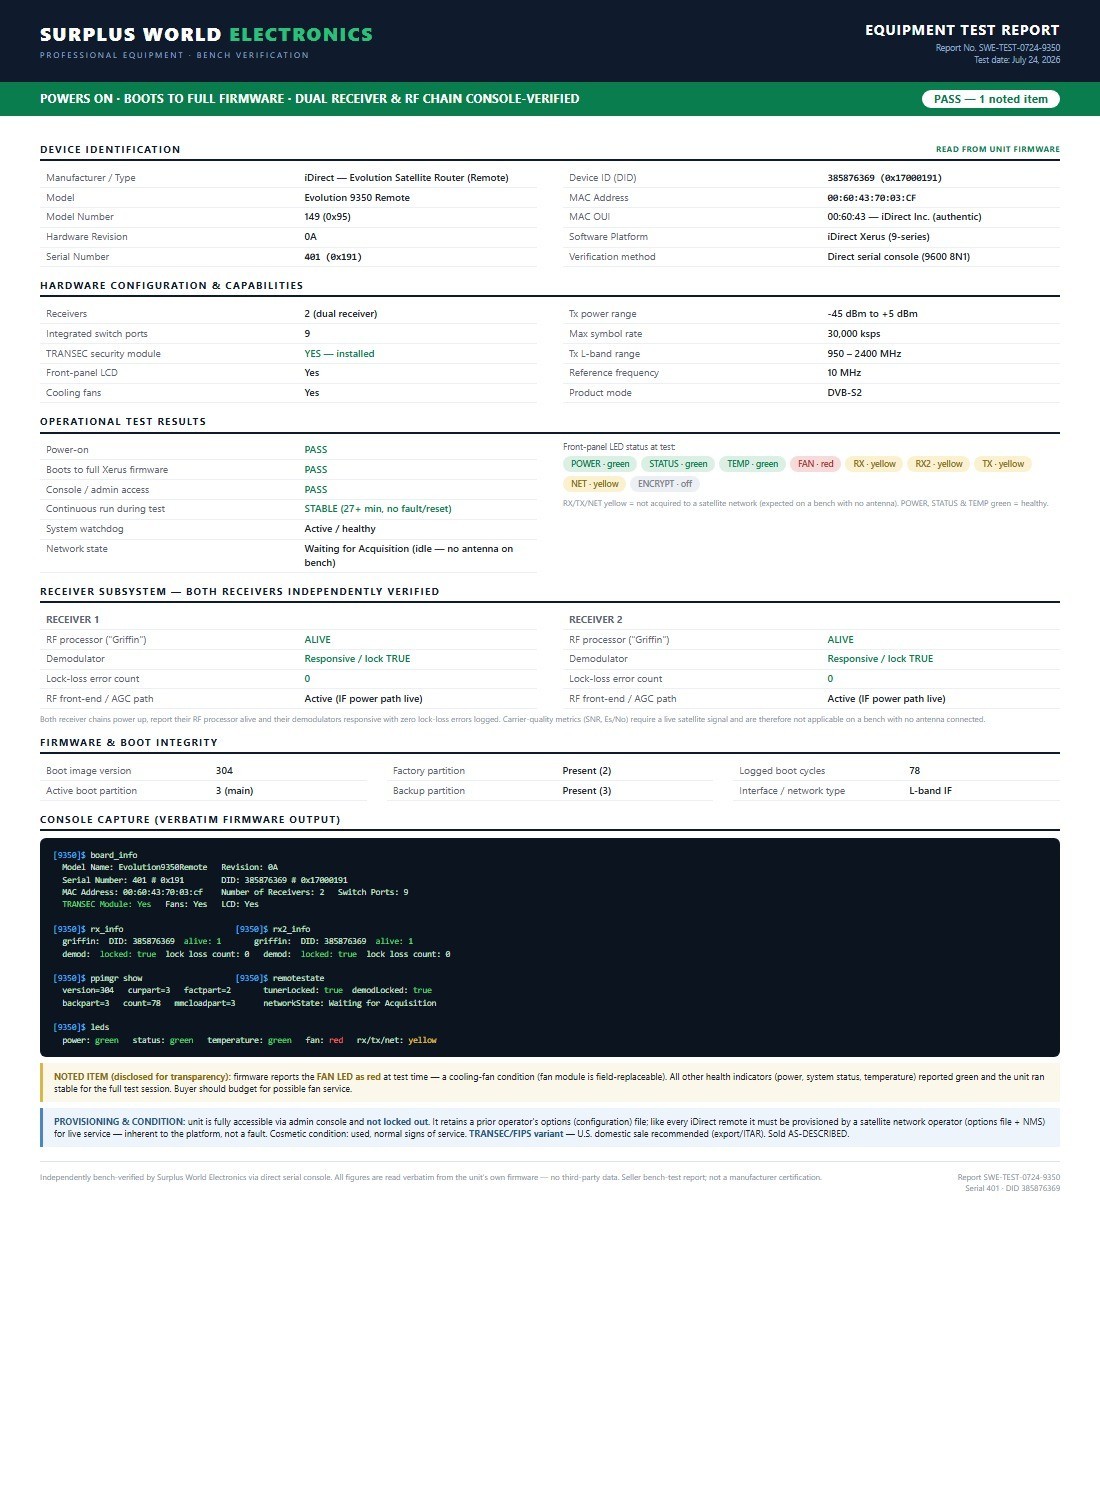Click 'HARDWARE CONFIGURATION & CAPABILITIES' heading

point(171,286)
